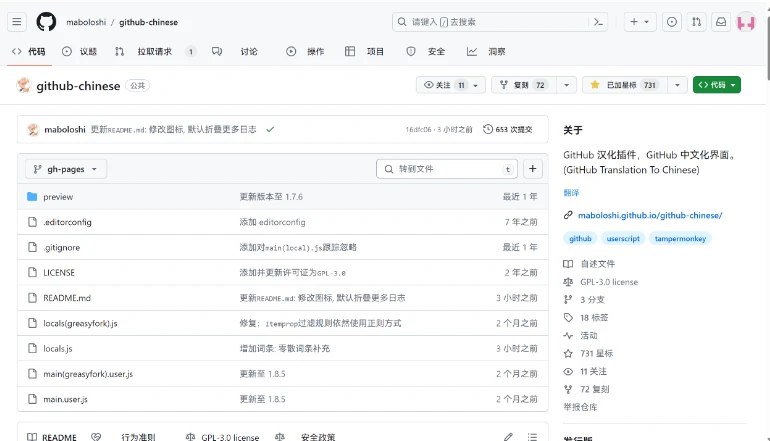Screen dimensions: 770x441
Task: Click file icon for .editorconfig row
Action: 32,221
